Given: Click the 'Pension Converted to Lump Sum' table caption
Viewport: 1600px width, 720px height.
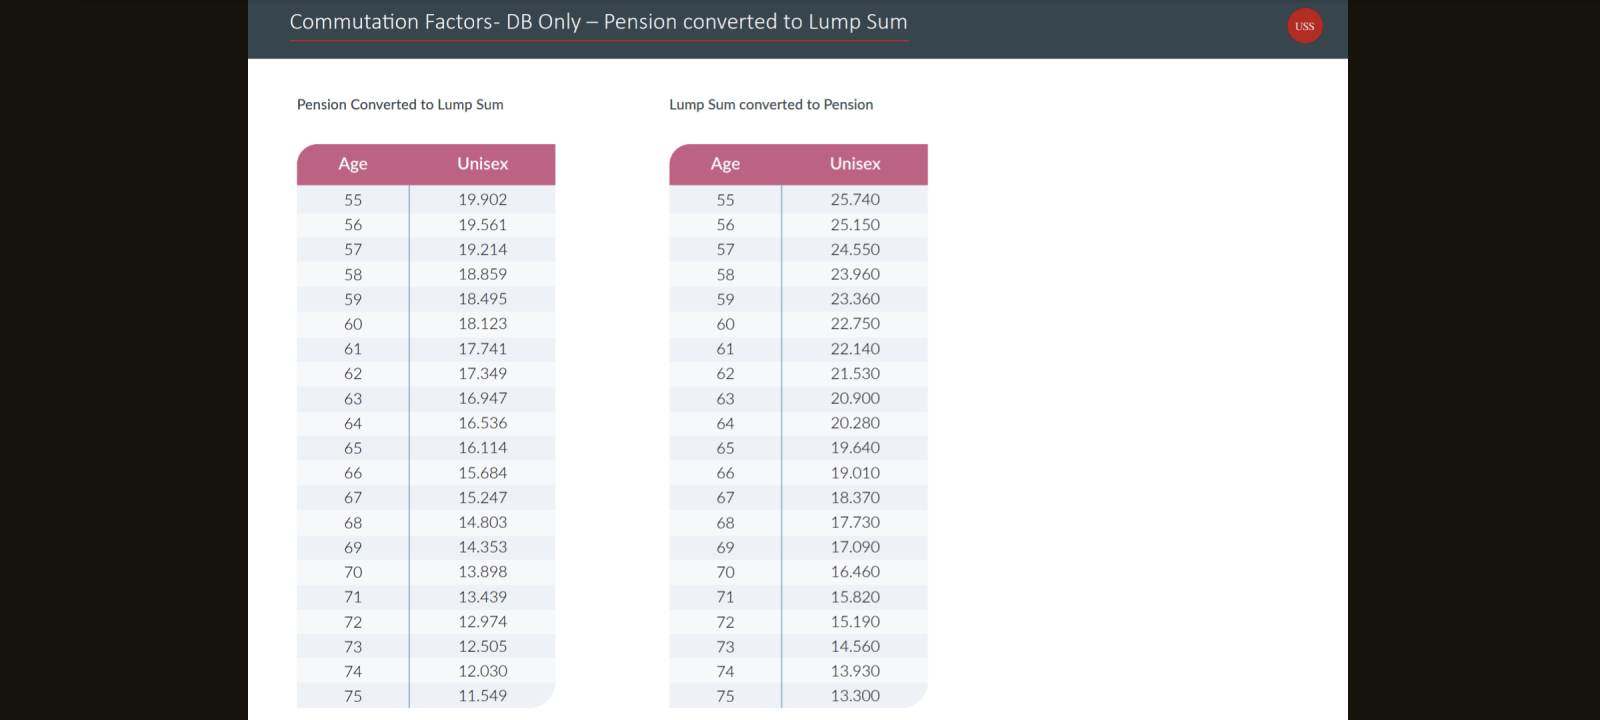Looking at the screenshot, I should click(400, 105).
